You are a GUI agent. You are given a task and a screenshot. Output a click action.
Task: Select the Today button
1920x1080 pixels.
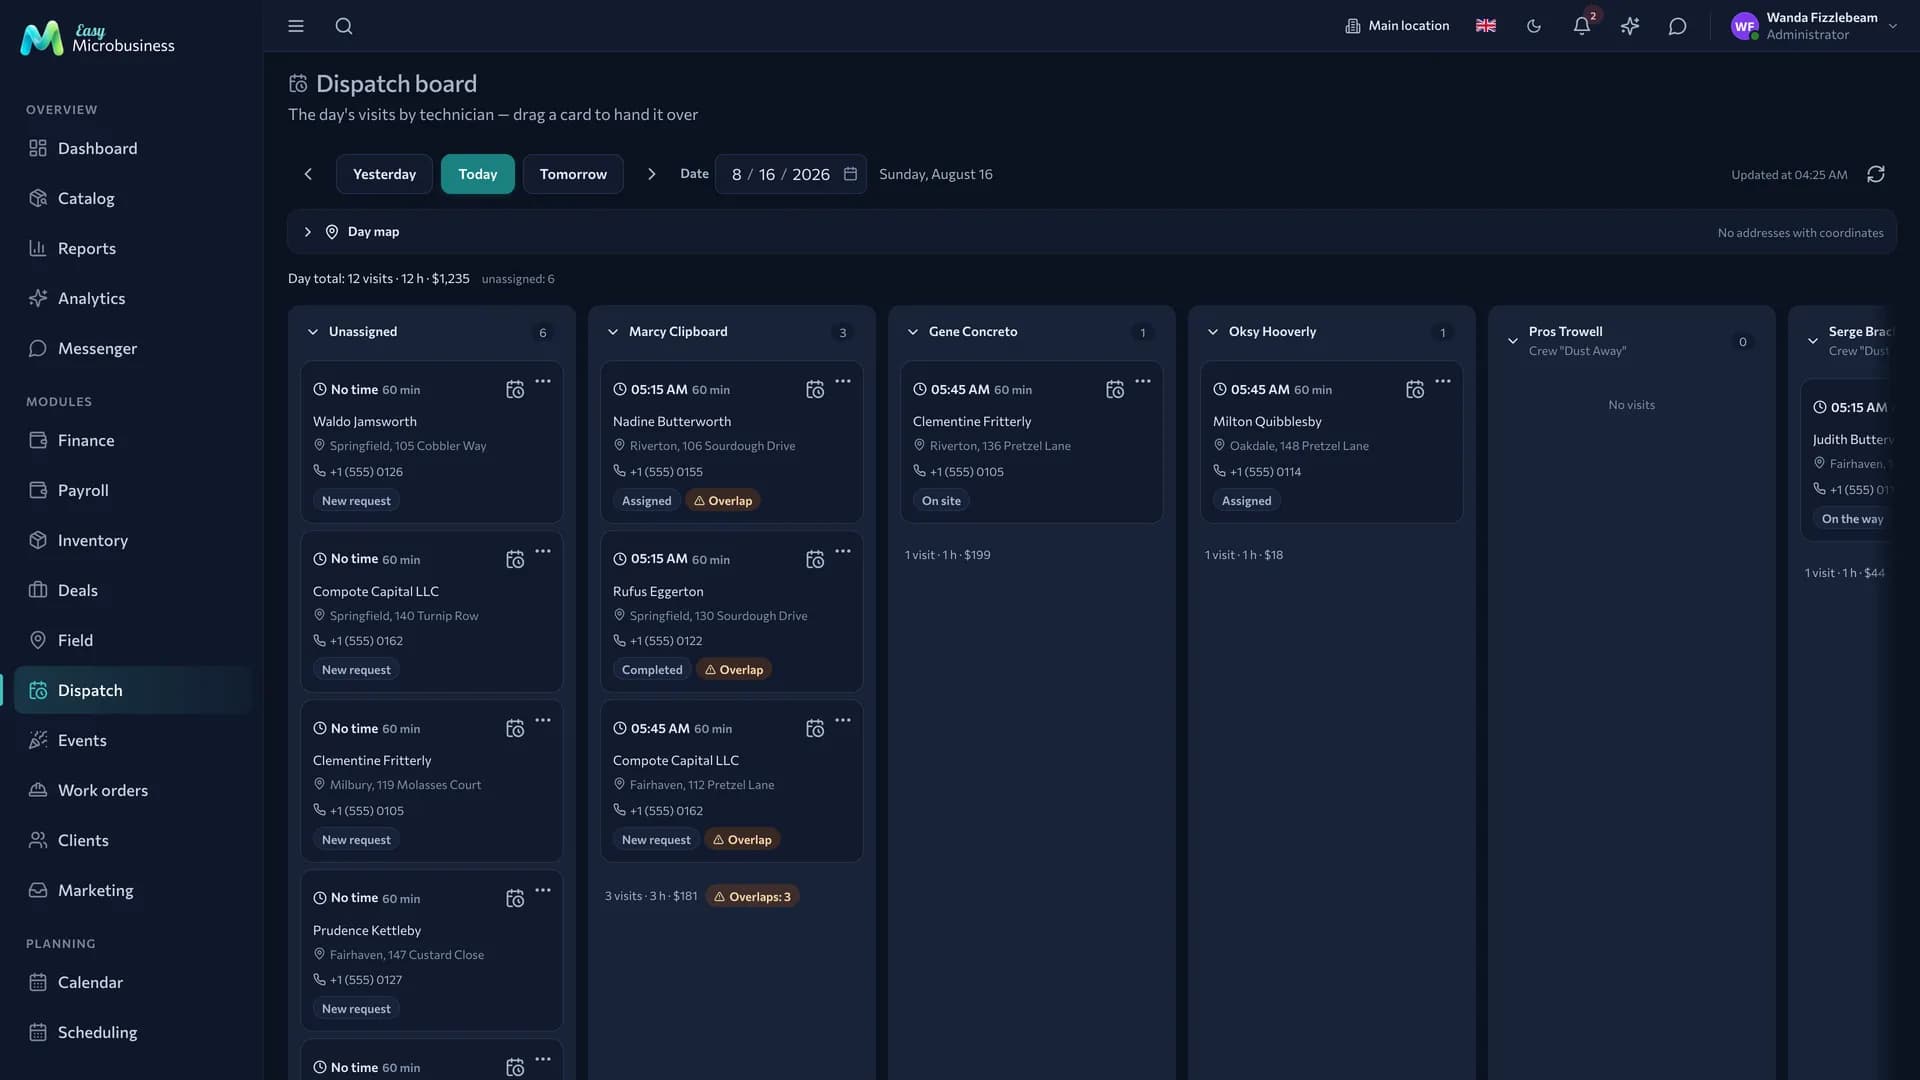click(478, 174)
